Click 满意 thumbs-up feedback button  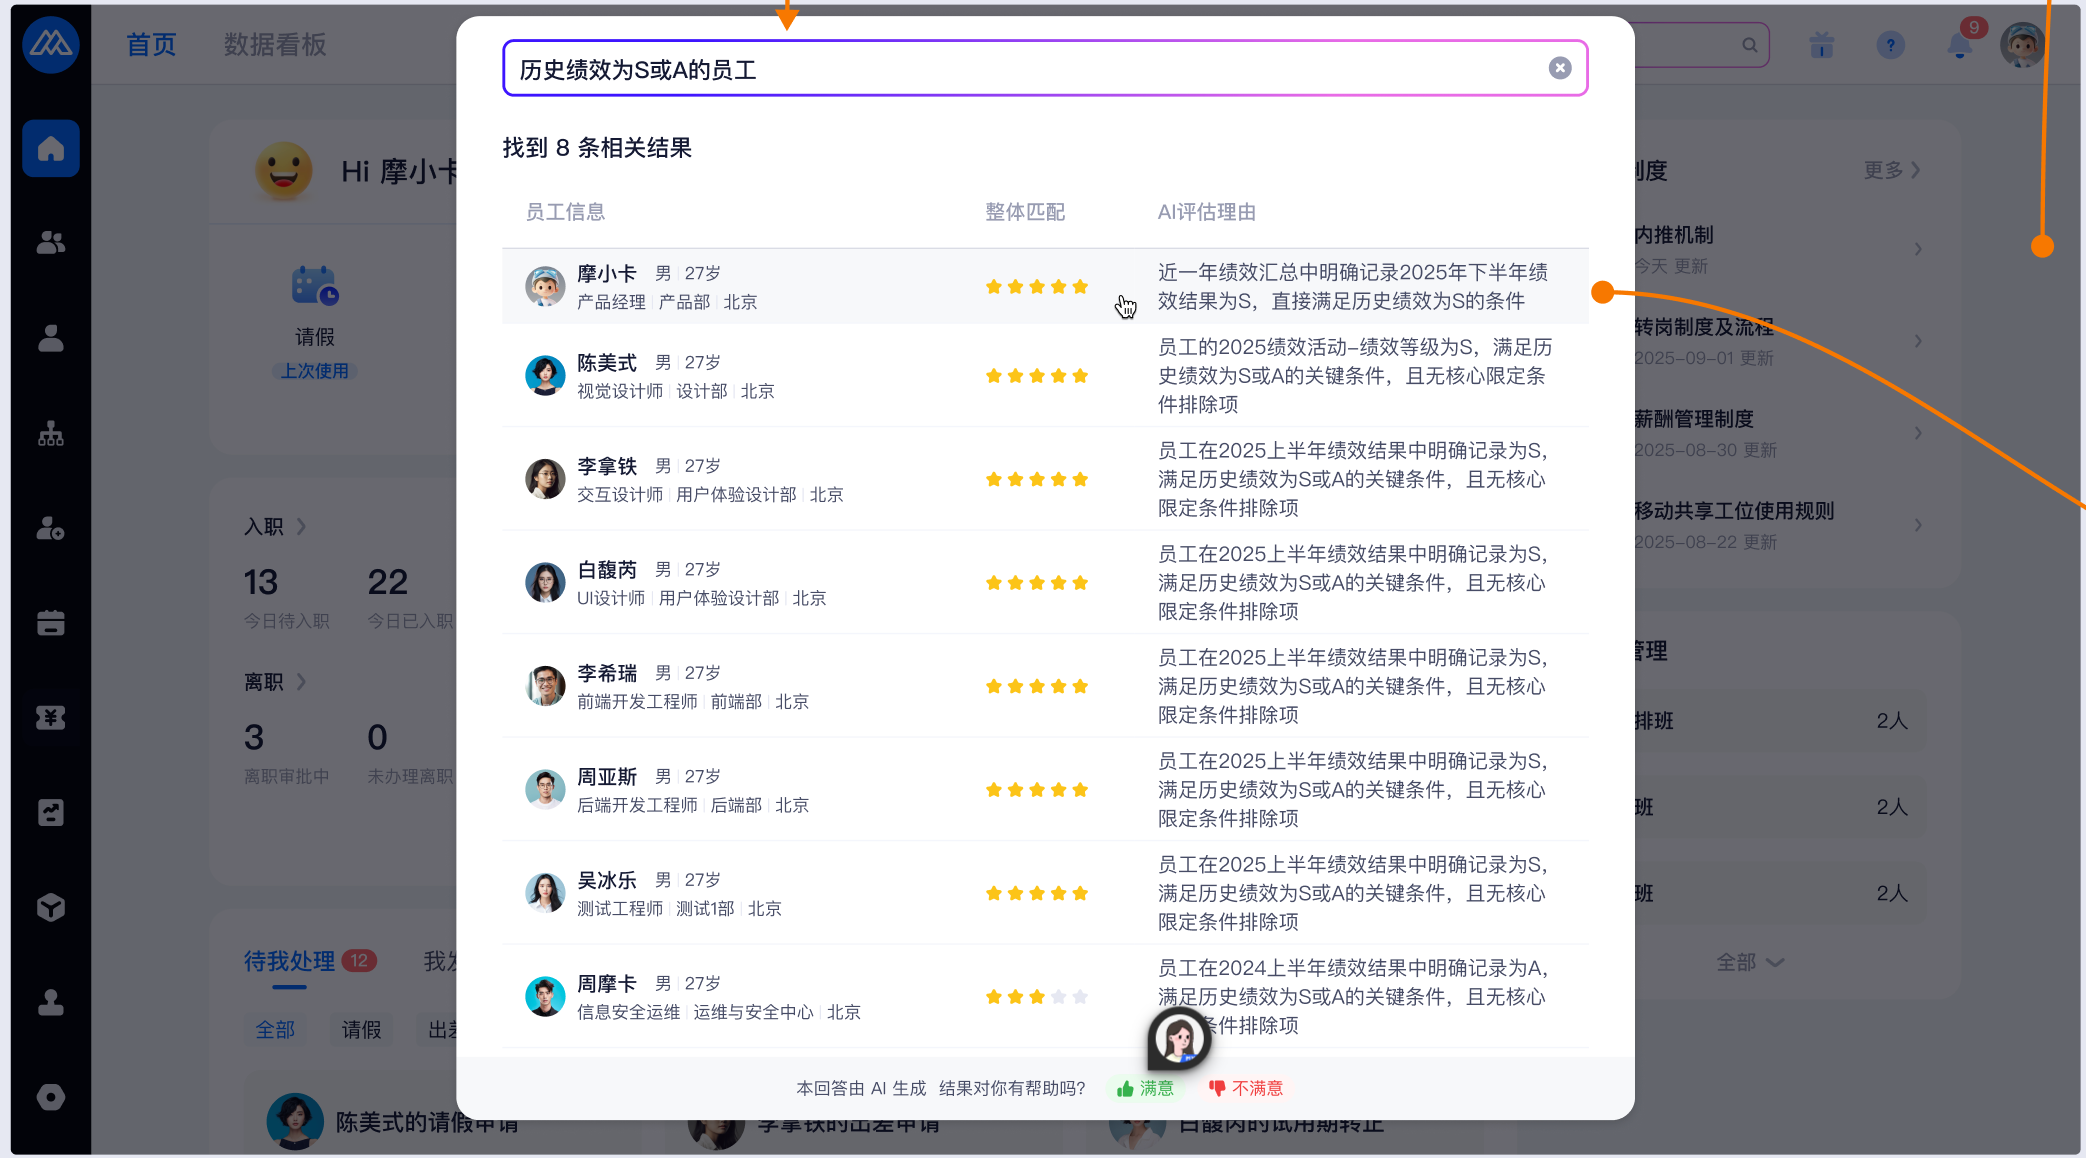1146,1088
